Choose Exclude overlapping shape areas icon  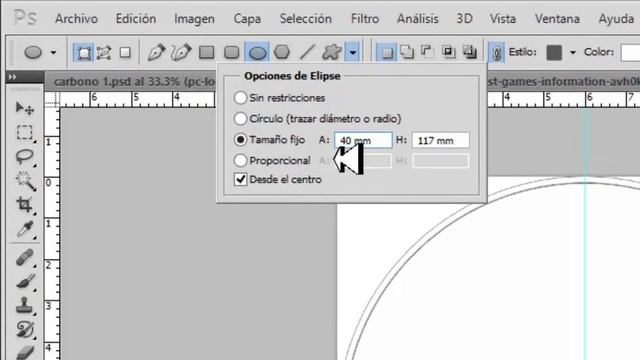(470, 52)
